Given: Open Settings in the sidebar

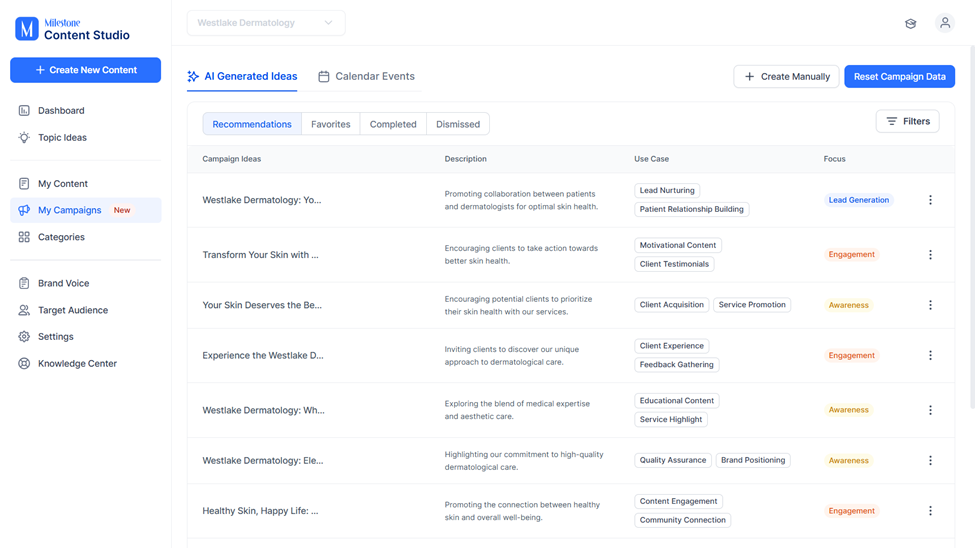Looking at the screenshot, I should [85, 337].
